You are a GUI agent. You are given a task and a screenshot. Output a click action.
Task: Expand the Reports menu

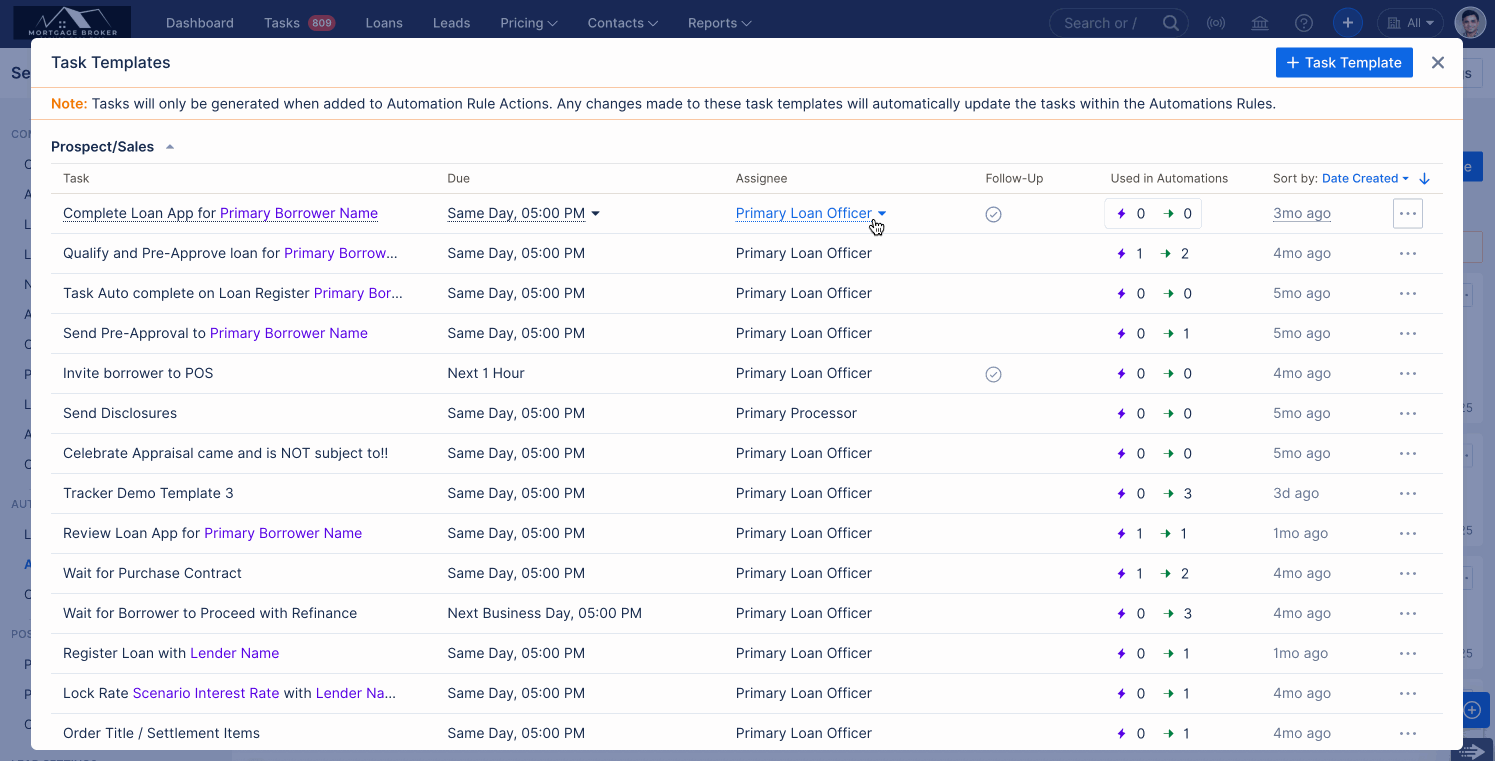click(720, 23)
